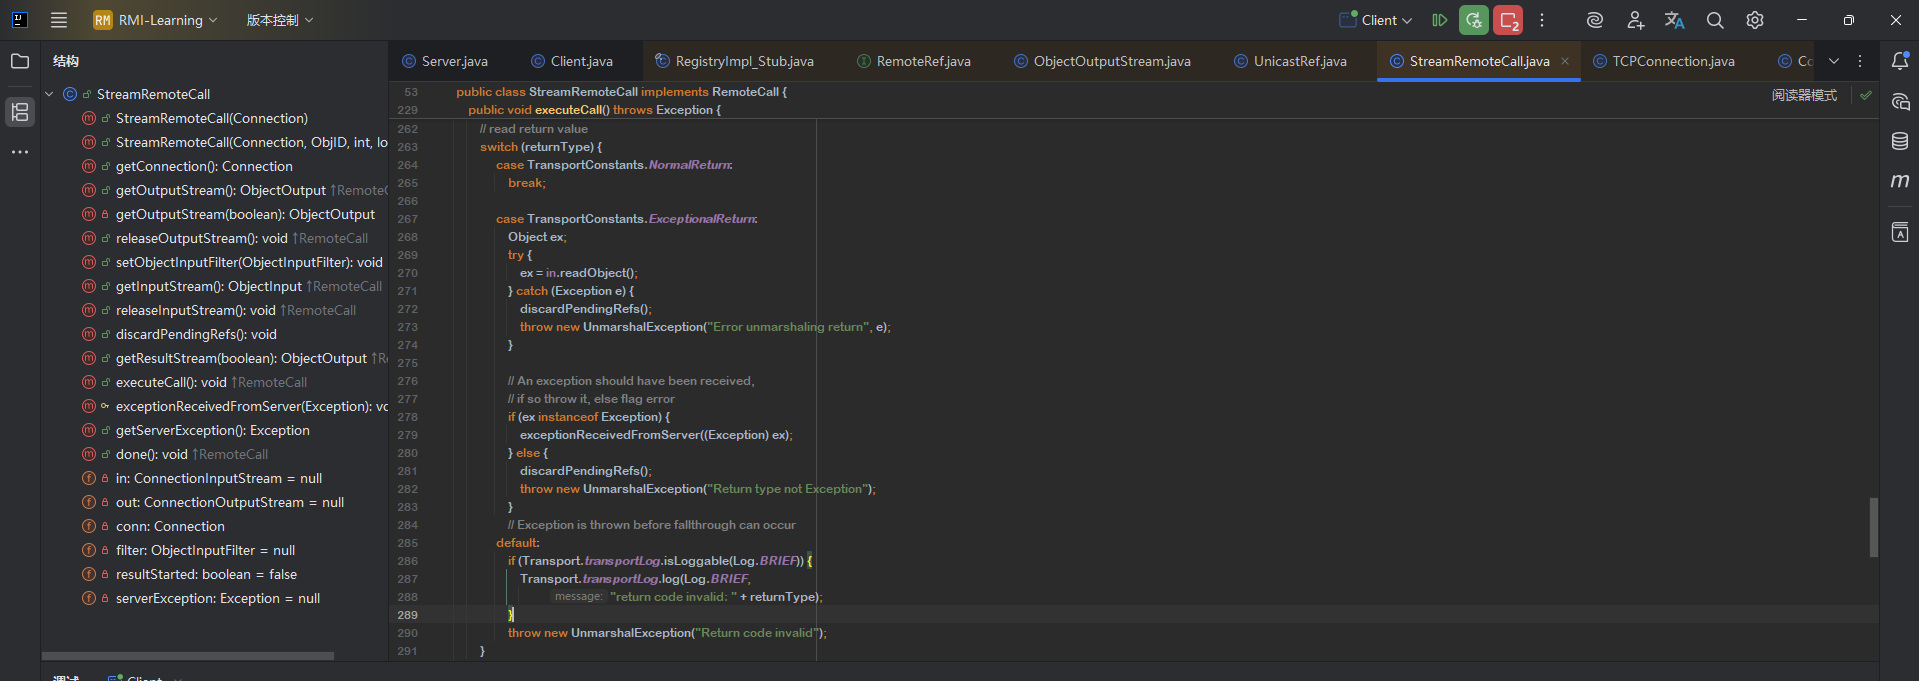Collapse the StreamRemoteCall tree node
This screenshot has height=681, width=1919.
point(49,94)
